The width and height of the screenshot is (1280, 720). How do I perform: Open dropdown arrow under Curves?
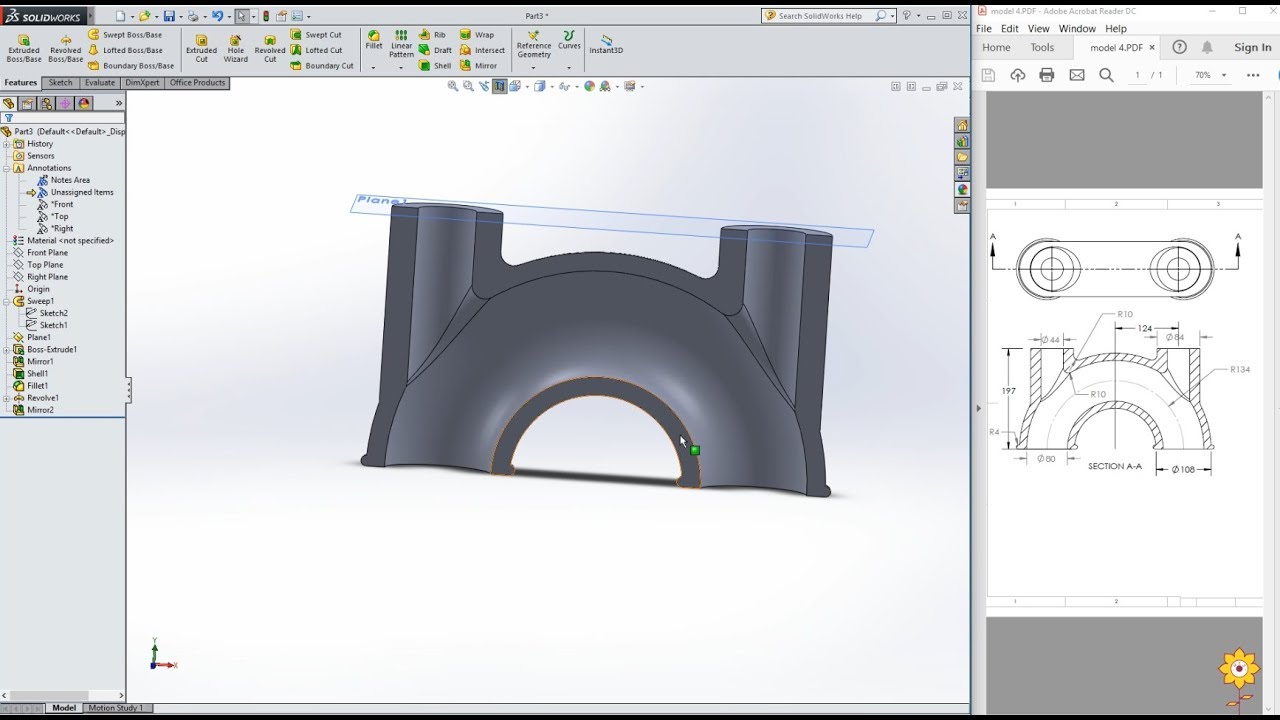(569, 68)
